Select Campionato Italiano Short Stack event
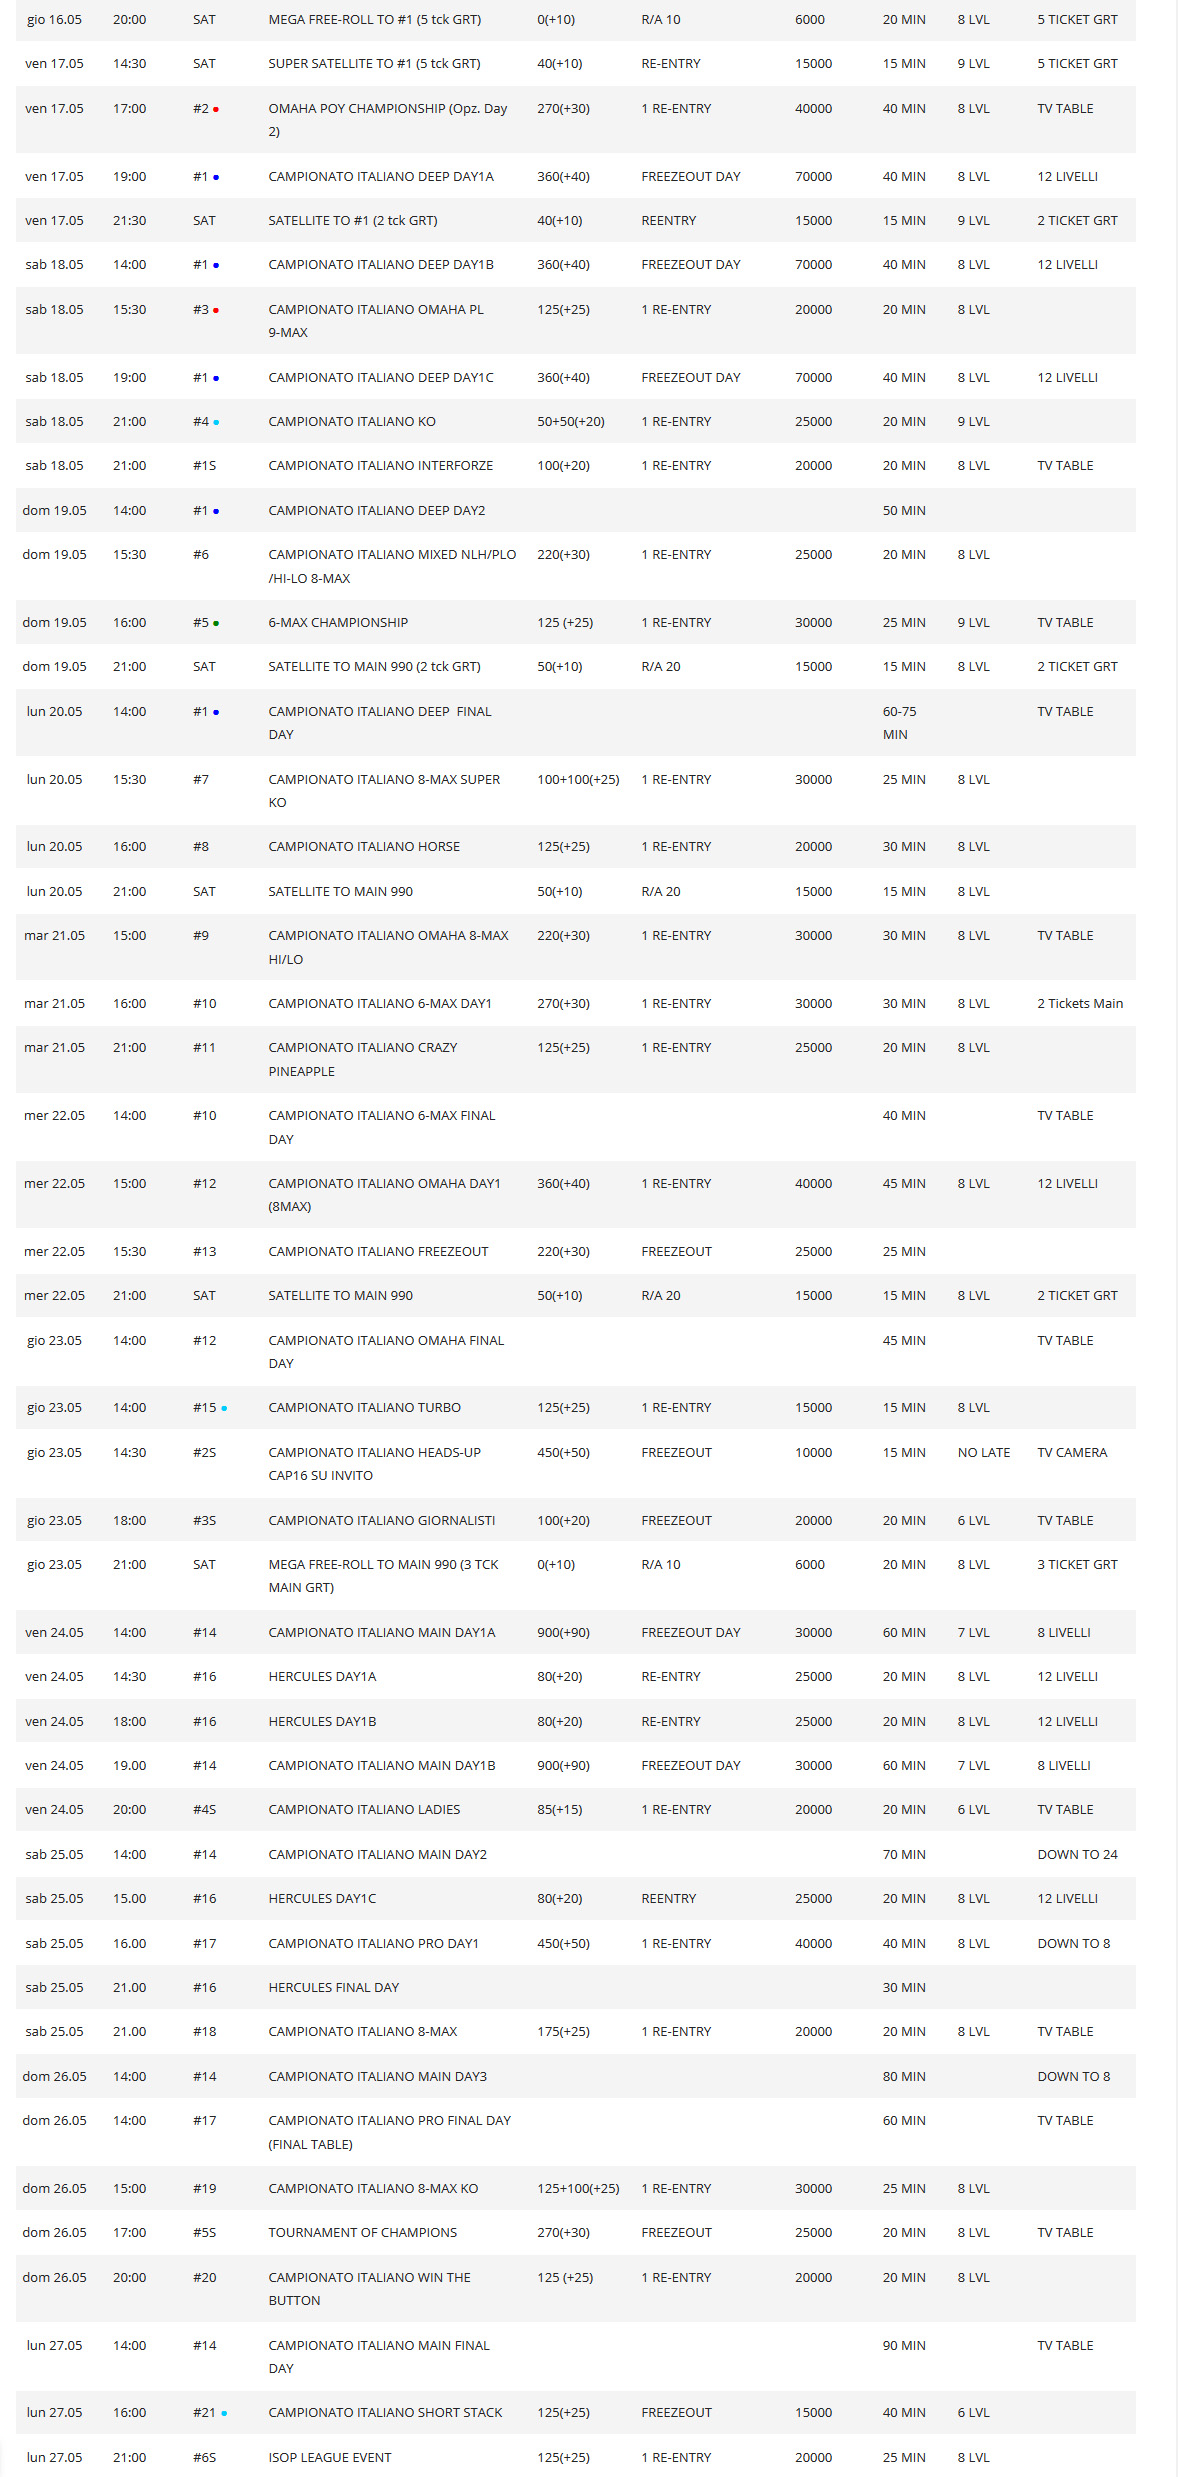Viewport: 1178px width, 2477px height. 385,2412
